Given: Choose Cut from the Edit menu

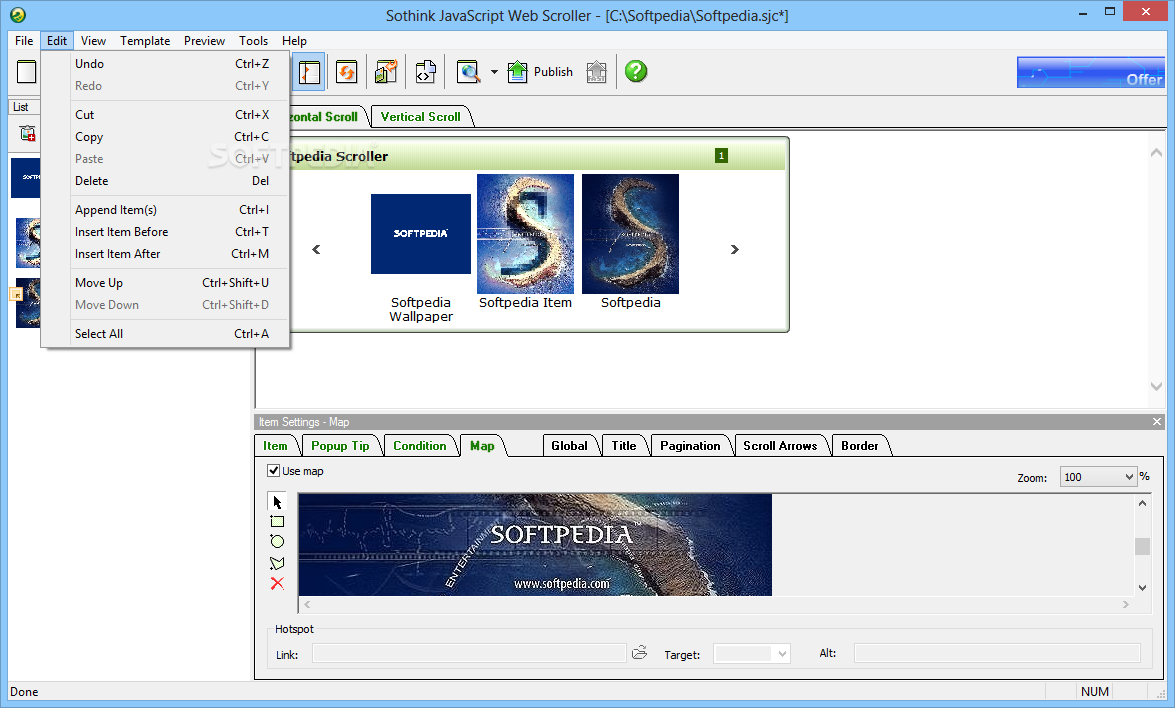Looking at the screenshot, I should [165, 115].
